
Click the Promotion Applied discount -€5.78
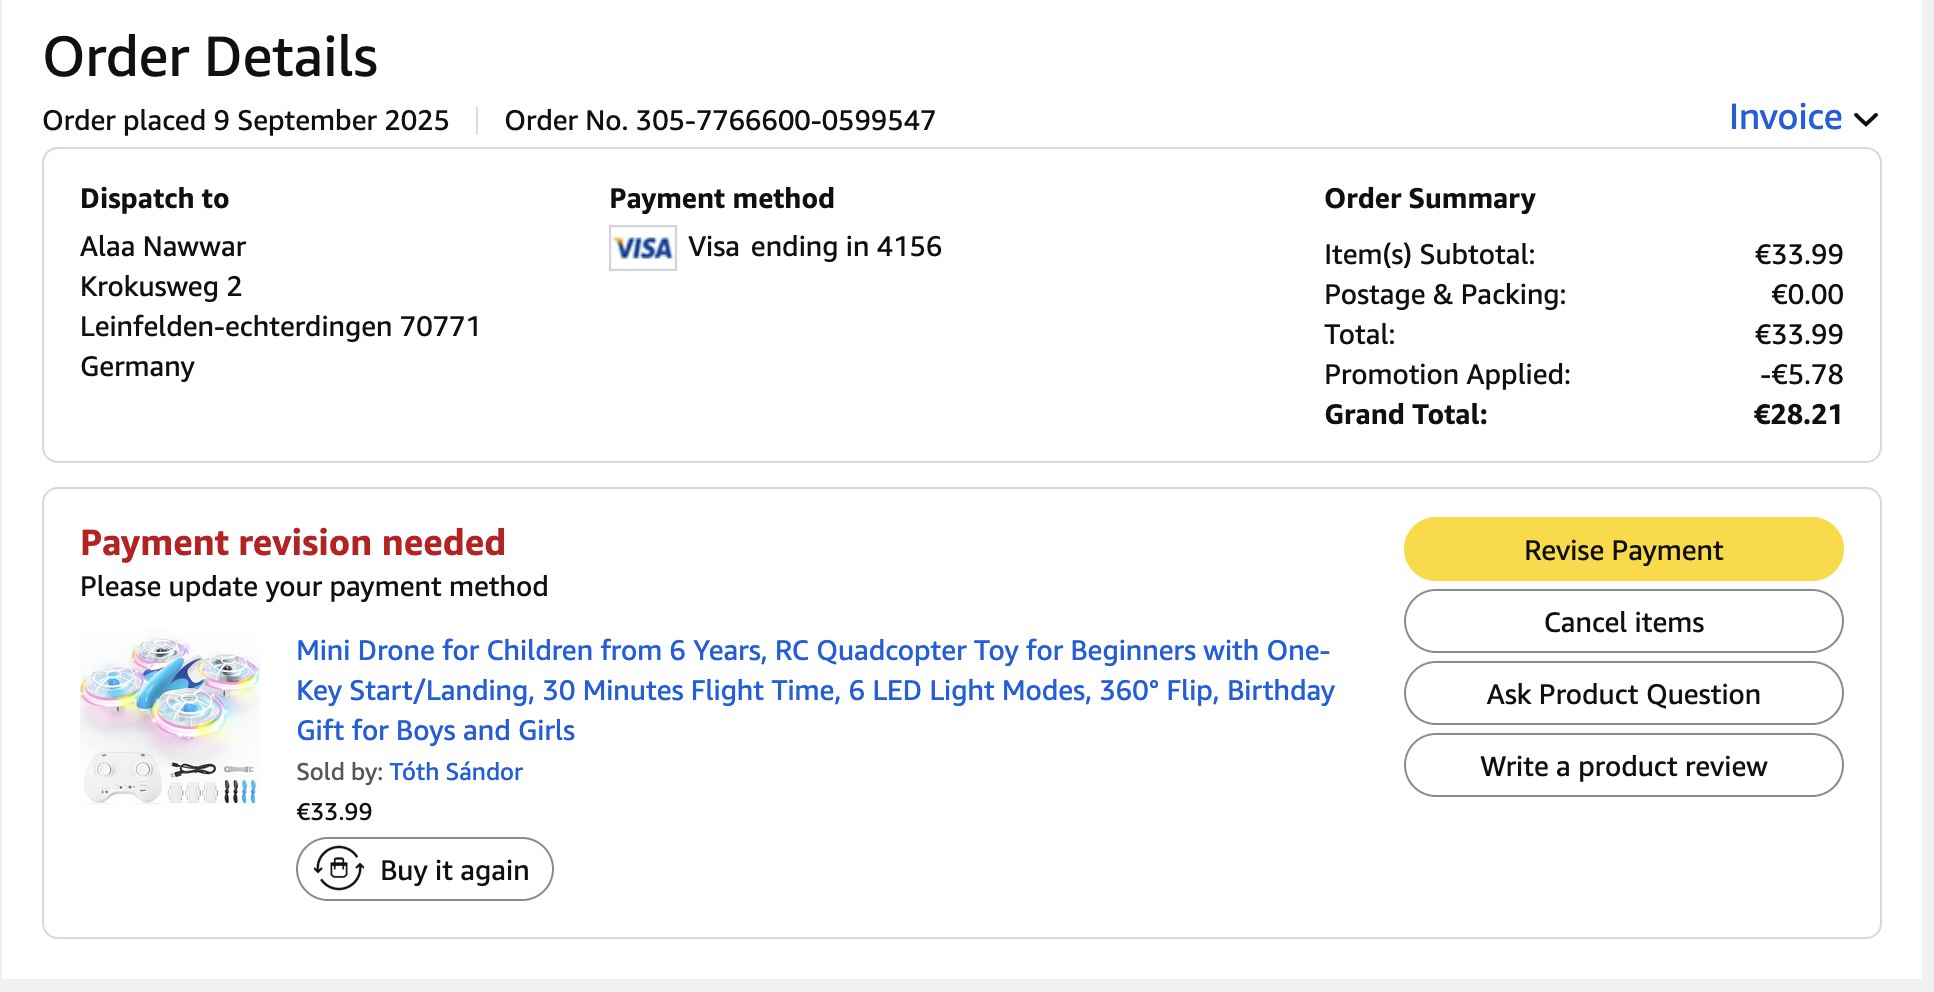tap(1801, 375)
